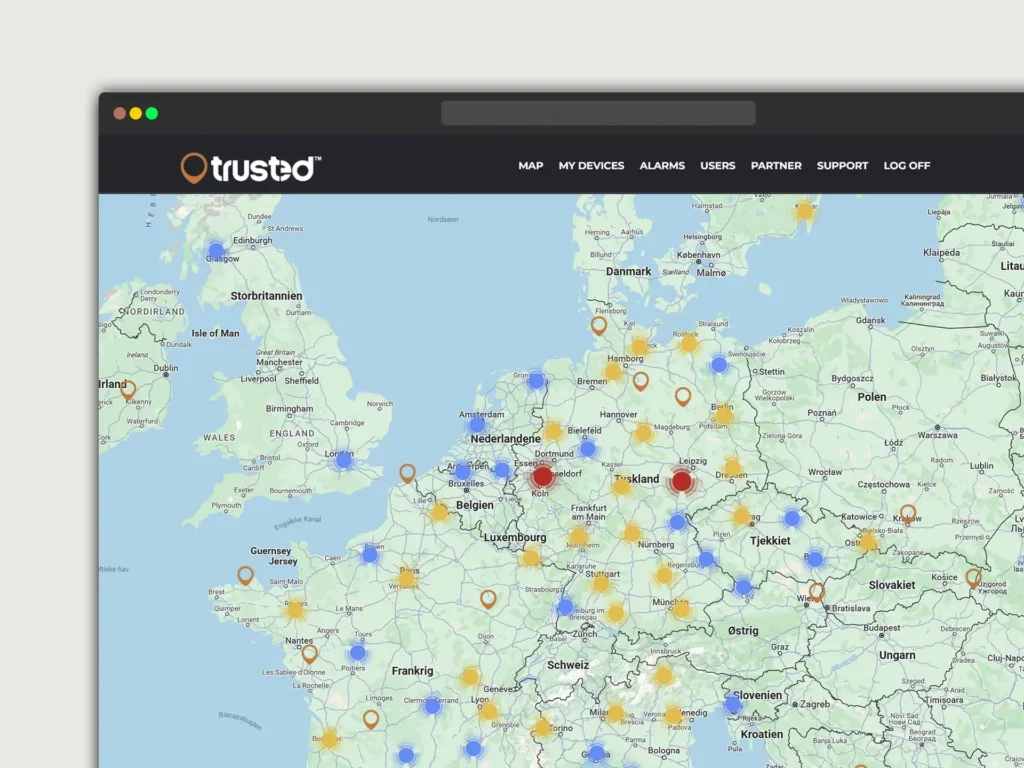Viewport: 1024px width, 768px height.
Task: Select the blue device marker near Glasgow
Action: tap(216, 250)
